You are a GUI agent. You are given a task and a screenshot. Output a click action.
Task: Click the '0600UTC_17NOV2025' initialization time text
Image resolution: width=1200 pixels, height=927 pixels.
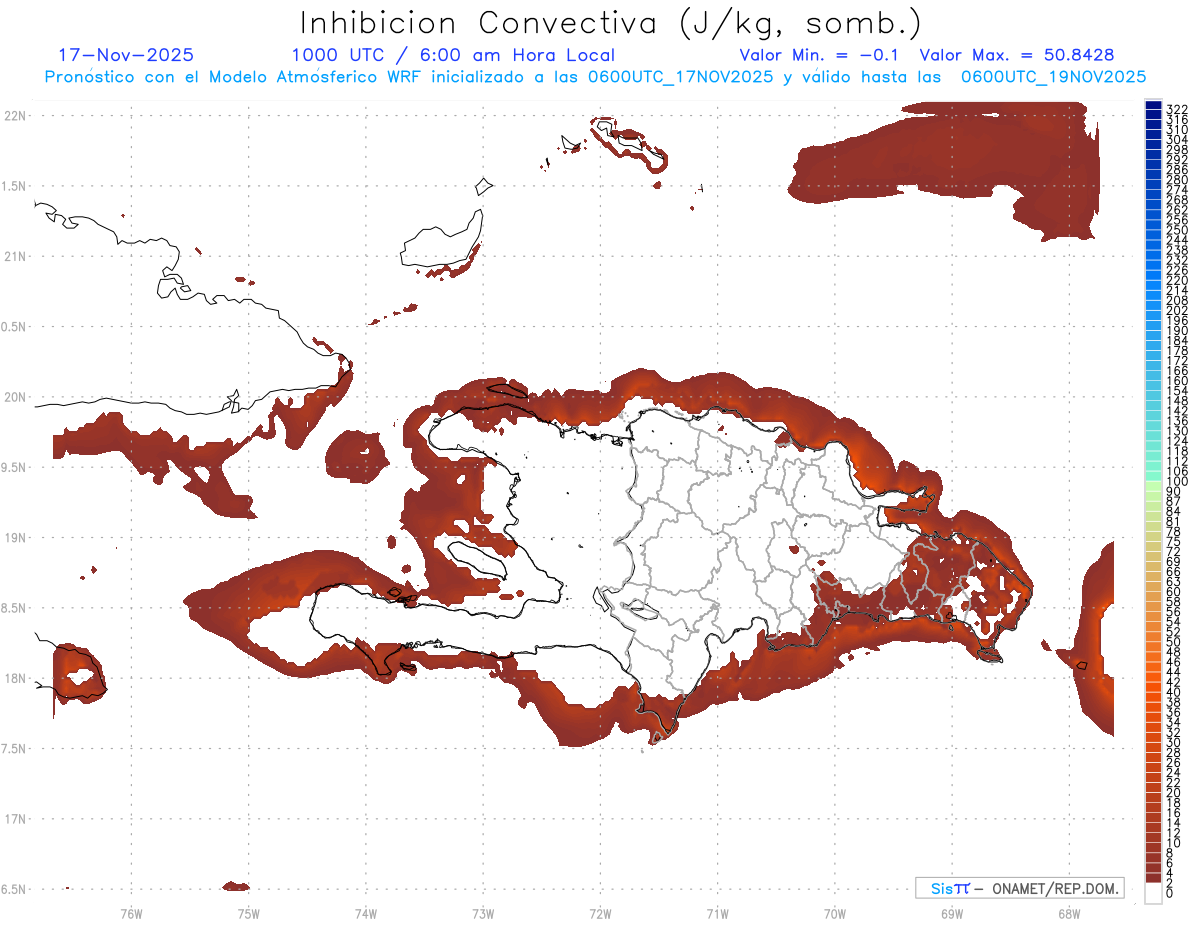coord(679,77)
